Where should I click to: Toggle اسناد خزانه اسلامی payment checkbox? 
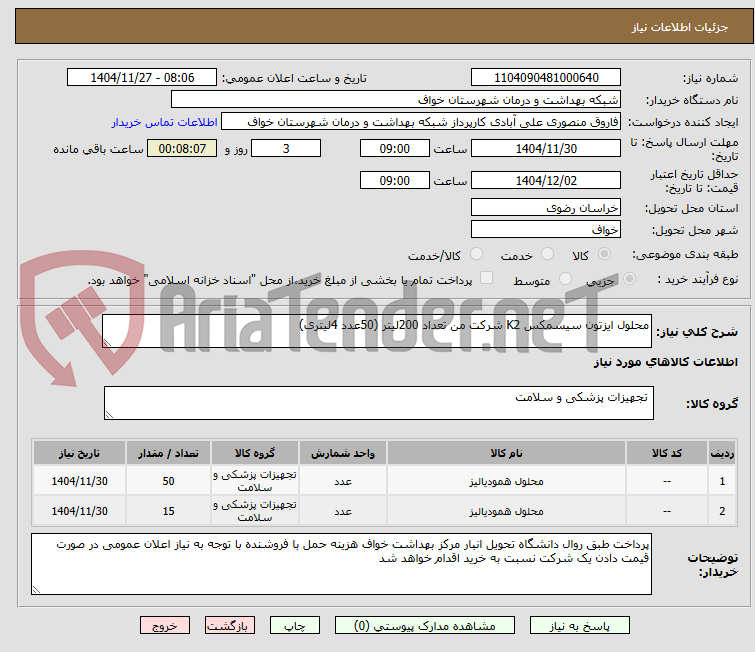pyautogui.click(x=486, y=278)
